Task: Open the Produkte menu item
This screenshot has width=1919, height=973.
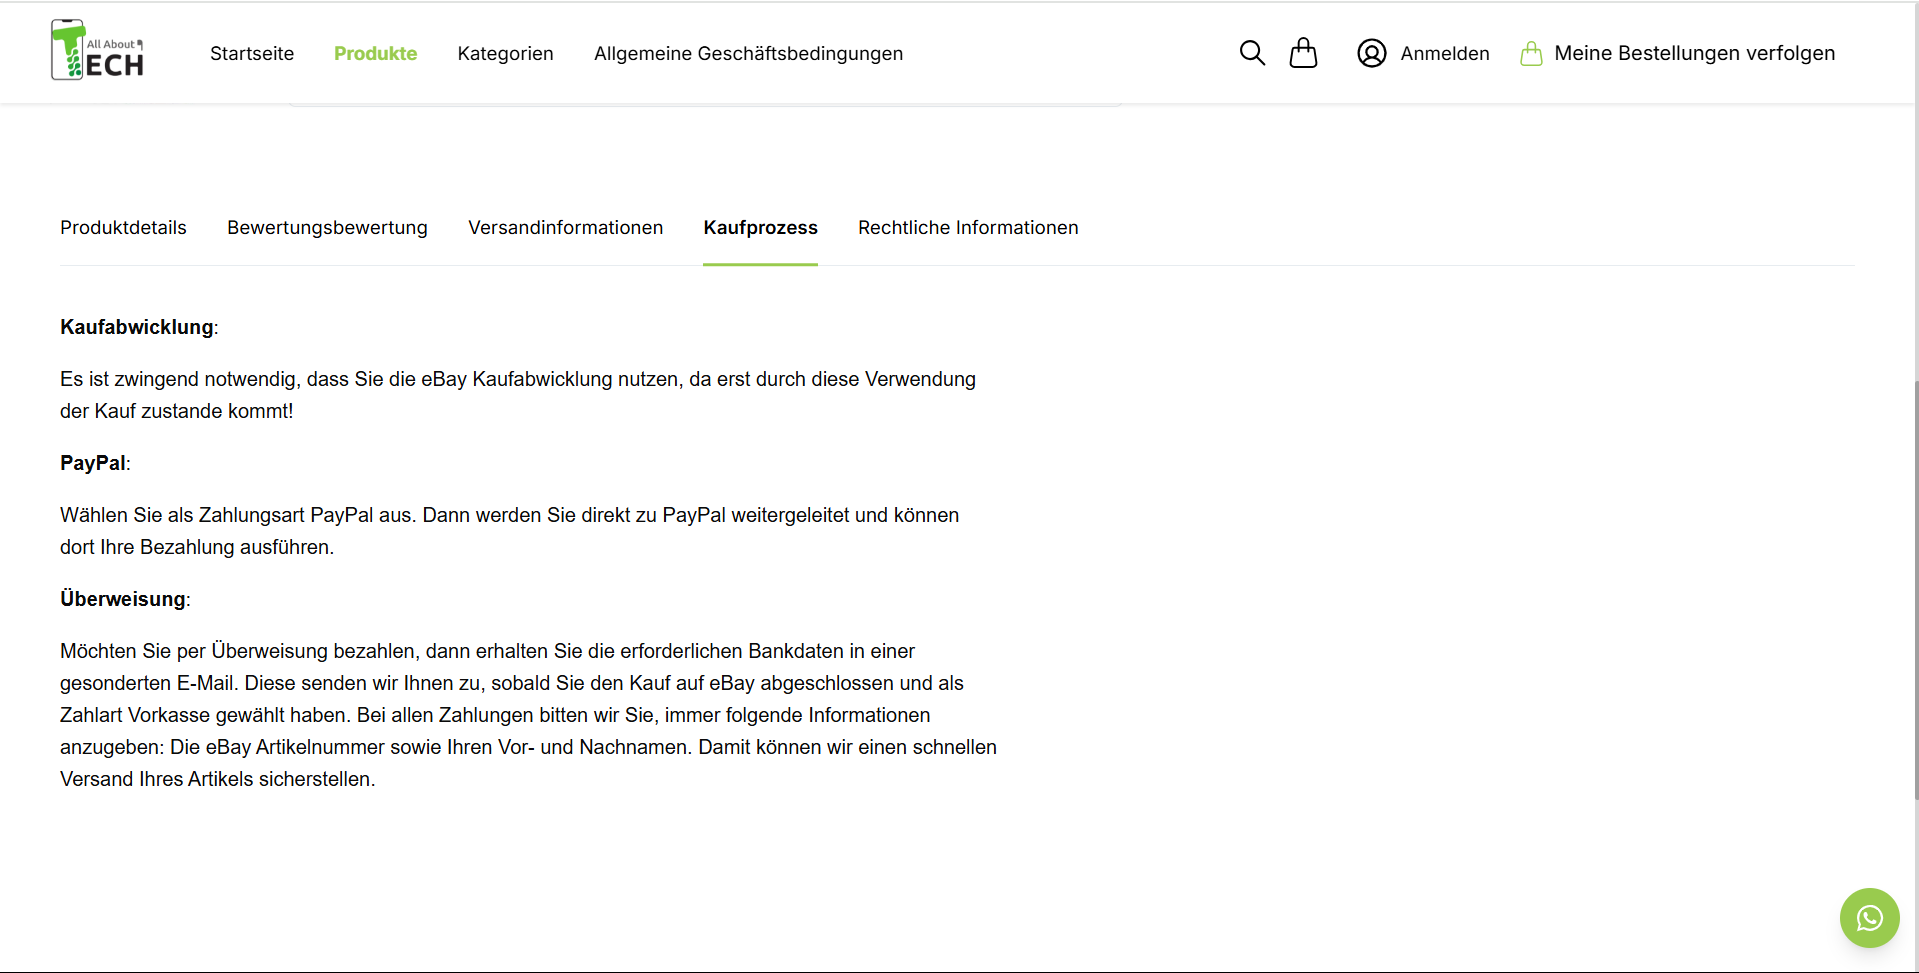Action: pyautogui.click(x=375, y=53)
